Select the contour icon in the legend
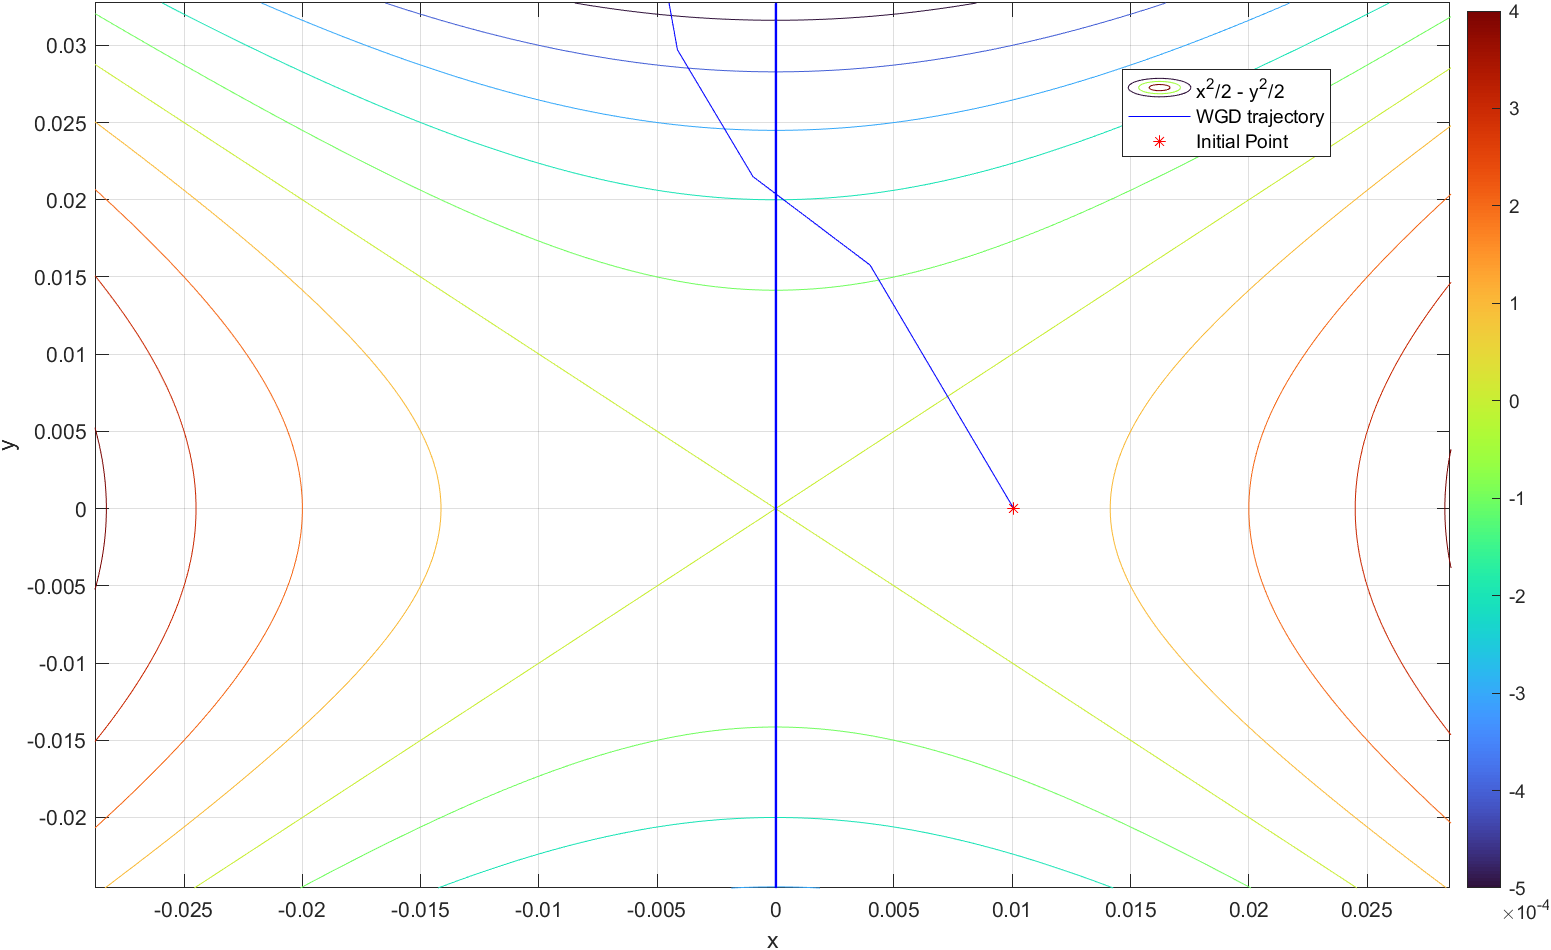The image size is (1551, 950). point(1159,88)
